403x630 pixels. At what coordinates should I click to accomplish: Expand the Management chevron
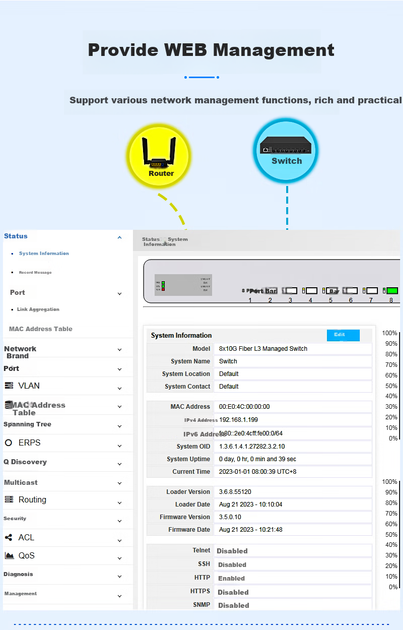(119, 596)
